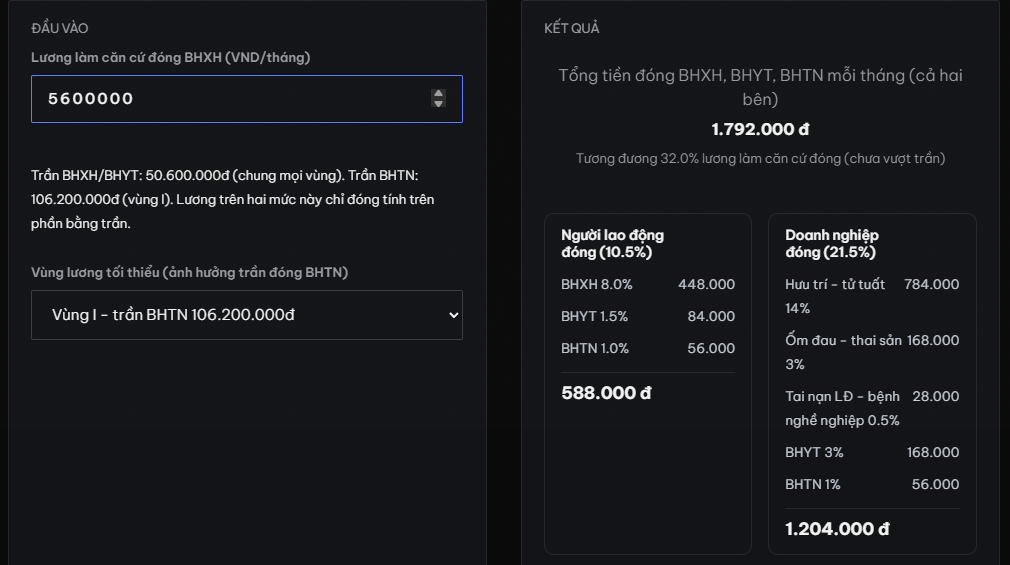Click the ĐẦU VÀO section heading
The width and height of the screenshot is (1010, 565).
[59, 28]
